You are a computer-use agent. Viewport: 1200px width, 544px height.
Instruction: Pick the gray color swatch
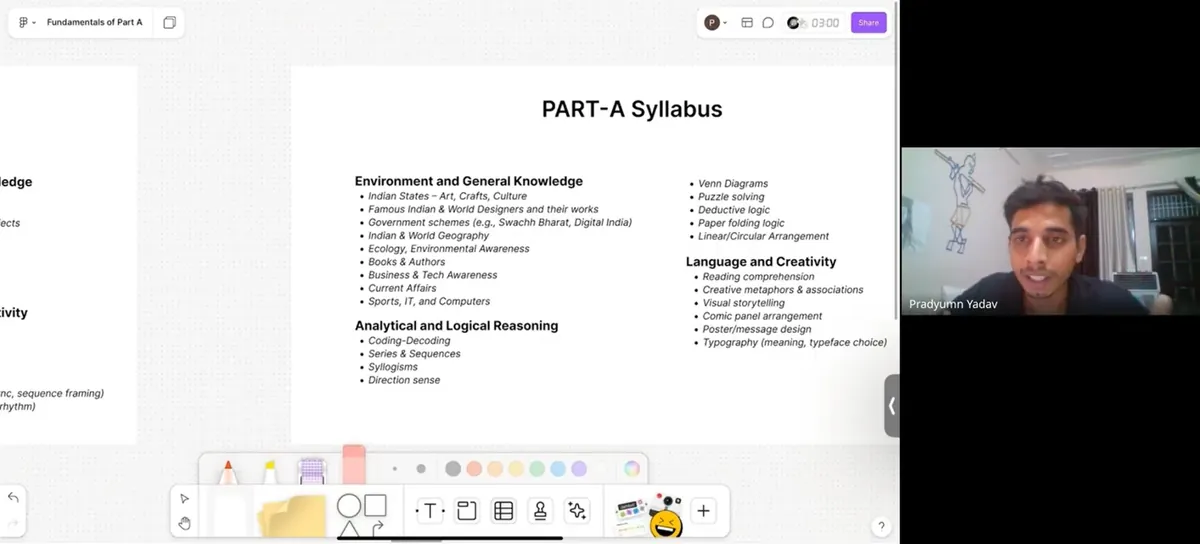coord(453,468)
